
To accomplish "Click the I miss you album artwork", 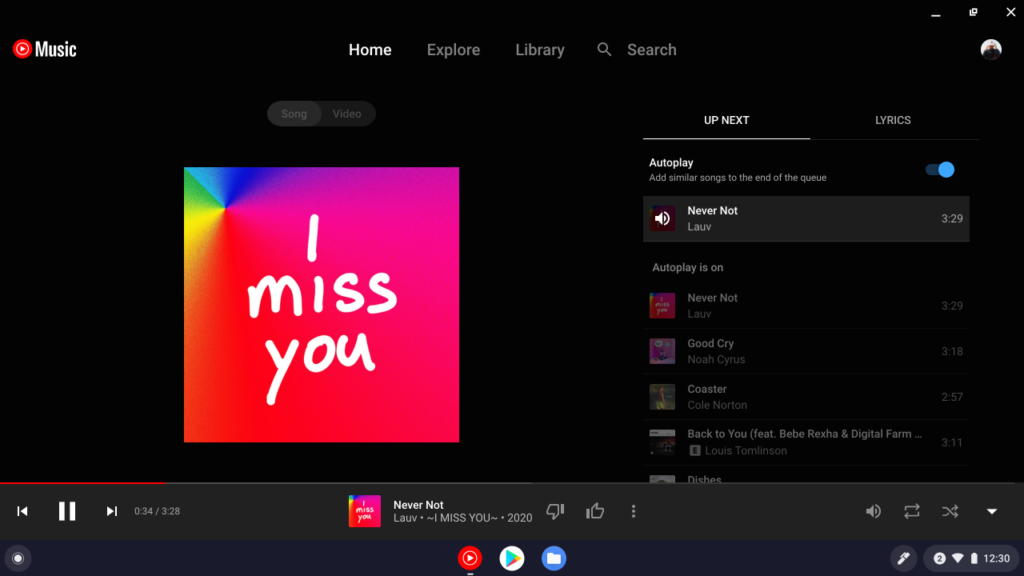I will [321, 304].
